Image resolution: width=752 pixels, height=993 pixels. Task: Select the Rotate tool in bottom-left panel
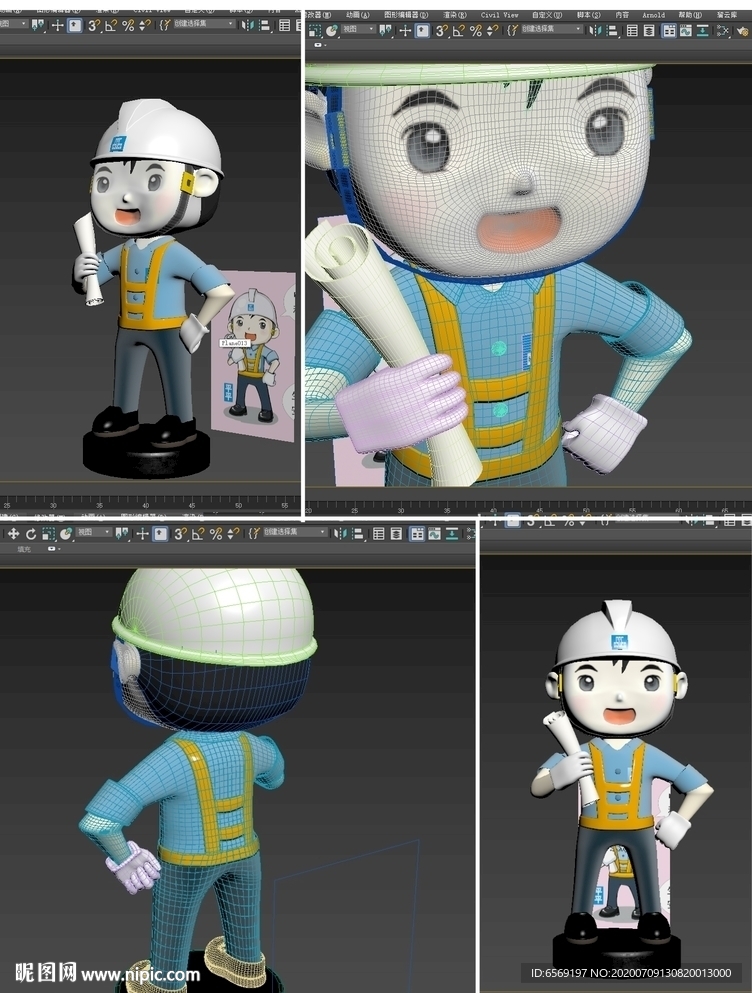click(x=31, y=534)
